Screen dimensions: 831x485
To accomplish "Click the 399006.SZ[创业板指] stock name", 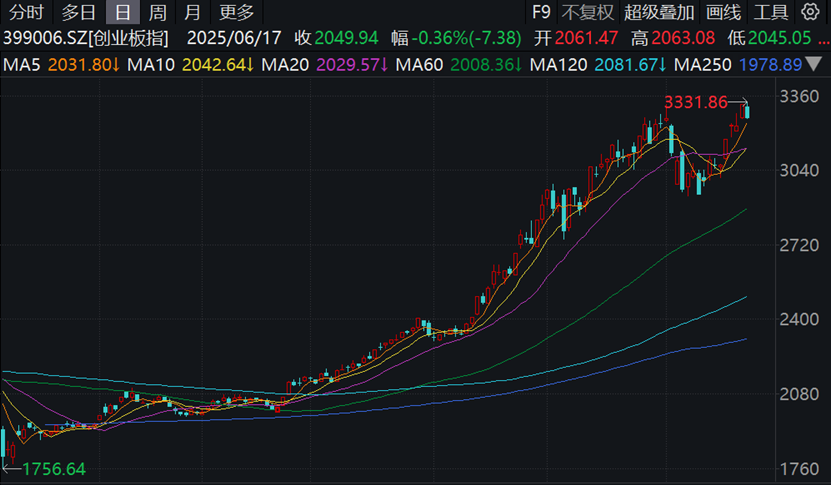I will (x=86, y=38).
